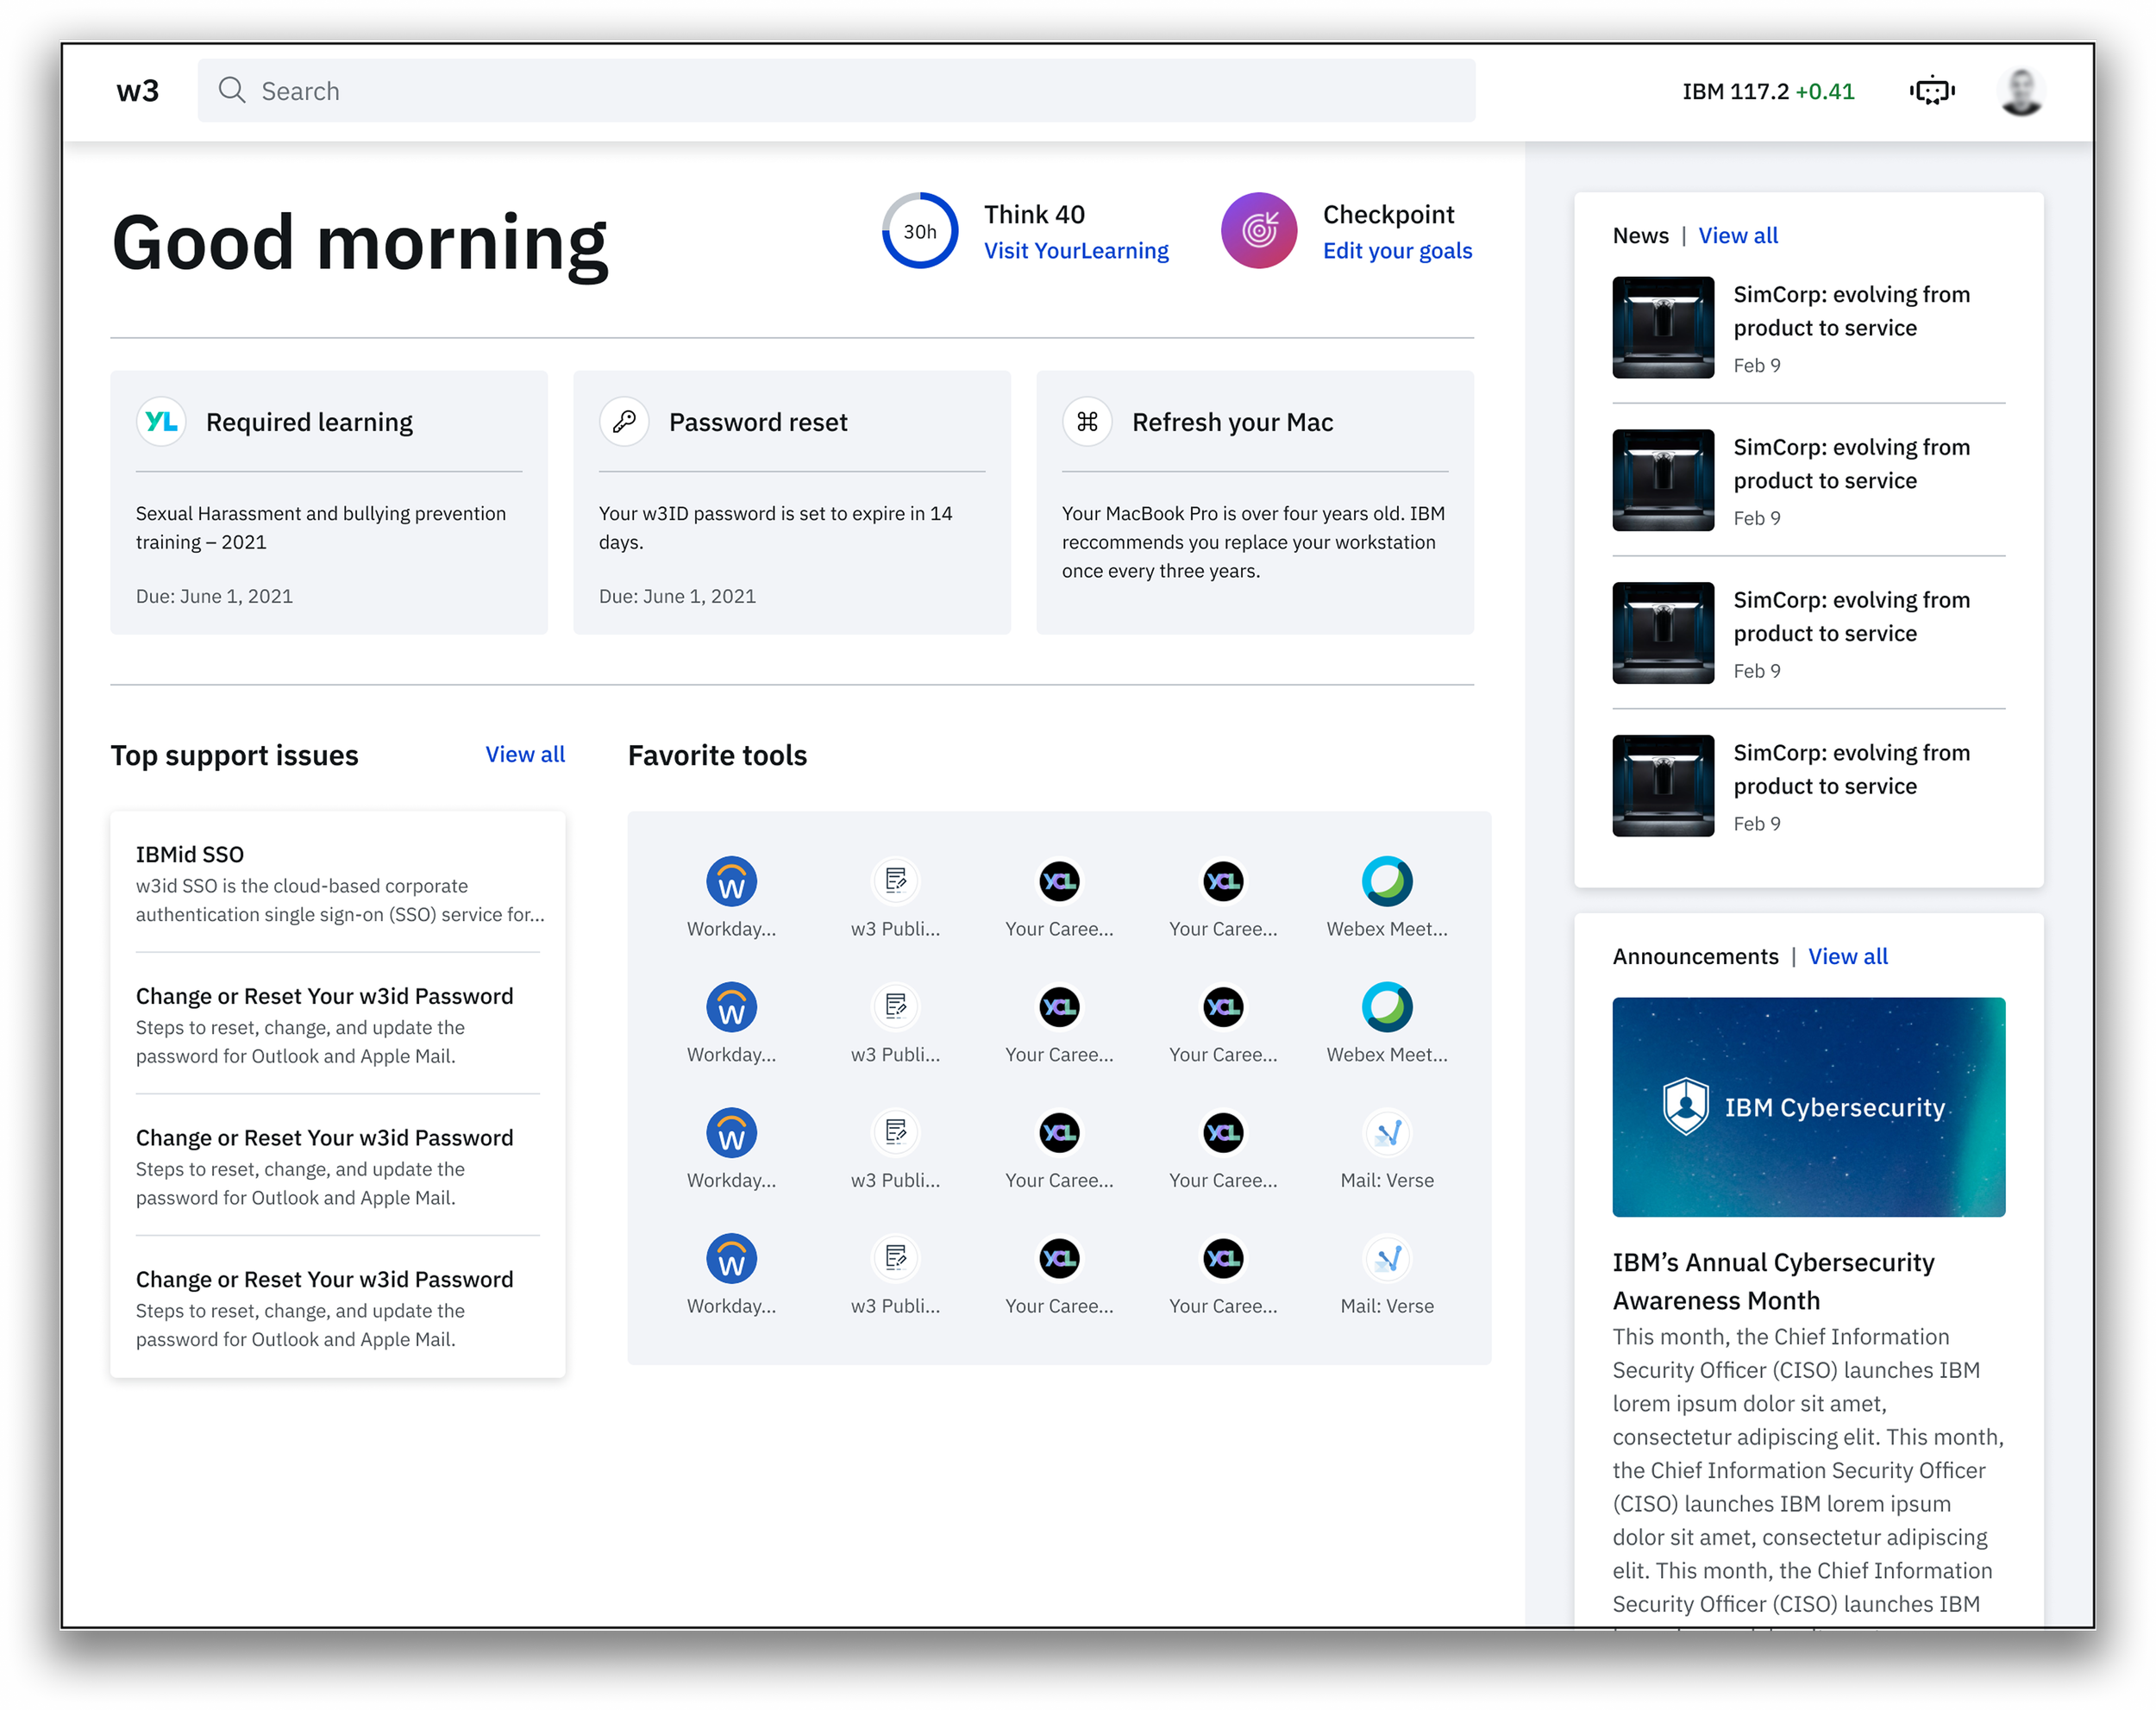2156x1710 pixels.
Task: Launch the first Mail: Verse tool icon
Action: 1386,1133
